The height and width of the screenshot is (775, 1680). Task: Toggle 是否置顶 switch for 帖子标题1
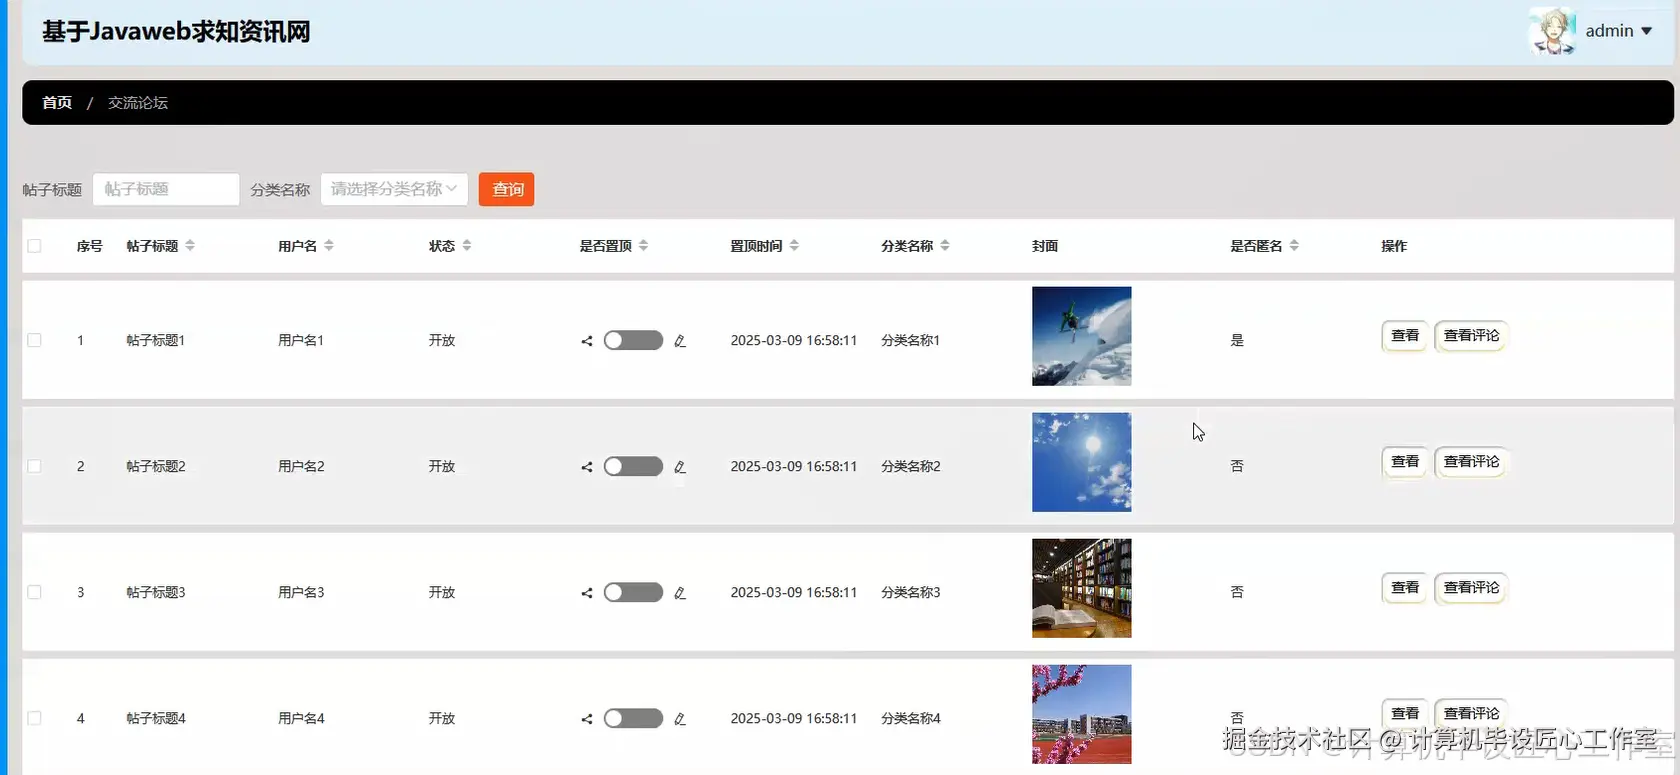pyautogui.click(x=633, y=340)
